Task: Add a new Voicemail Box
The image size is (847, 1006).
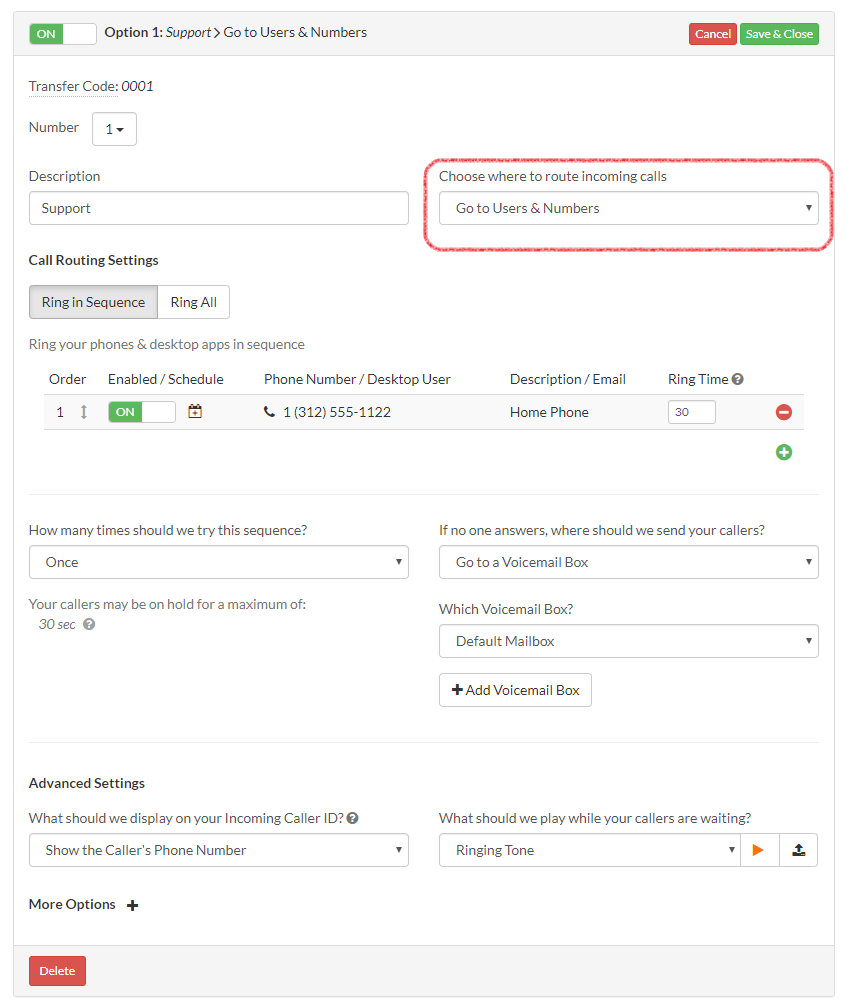Action: pyautogui.click(x=514, y=689)
